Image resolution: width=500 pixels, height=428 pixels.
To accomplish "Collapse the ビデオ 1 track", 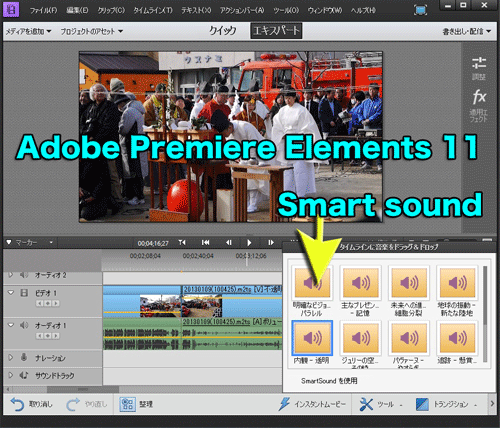I will 11,293.
